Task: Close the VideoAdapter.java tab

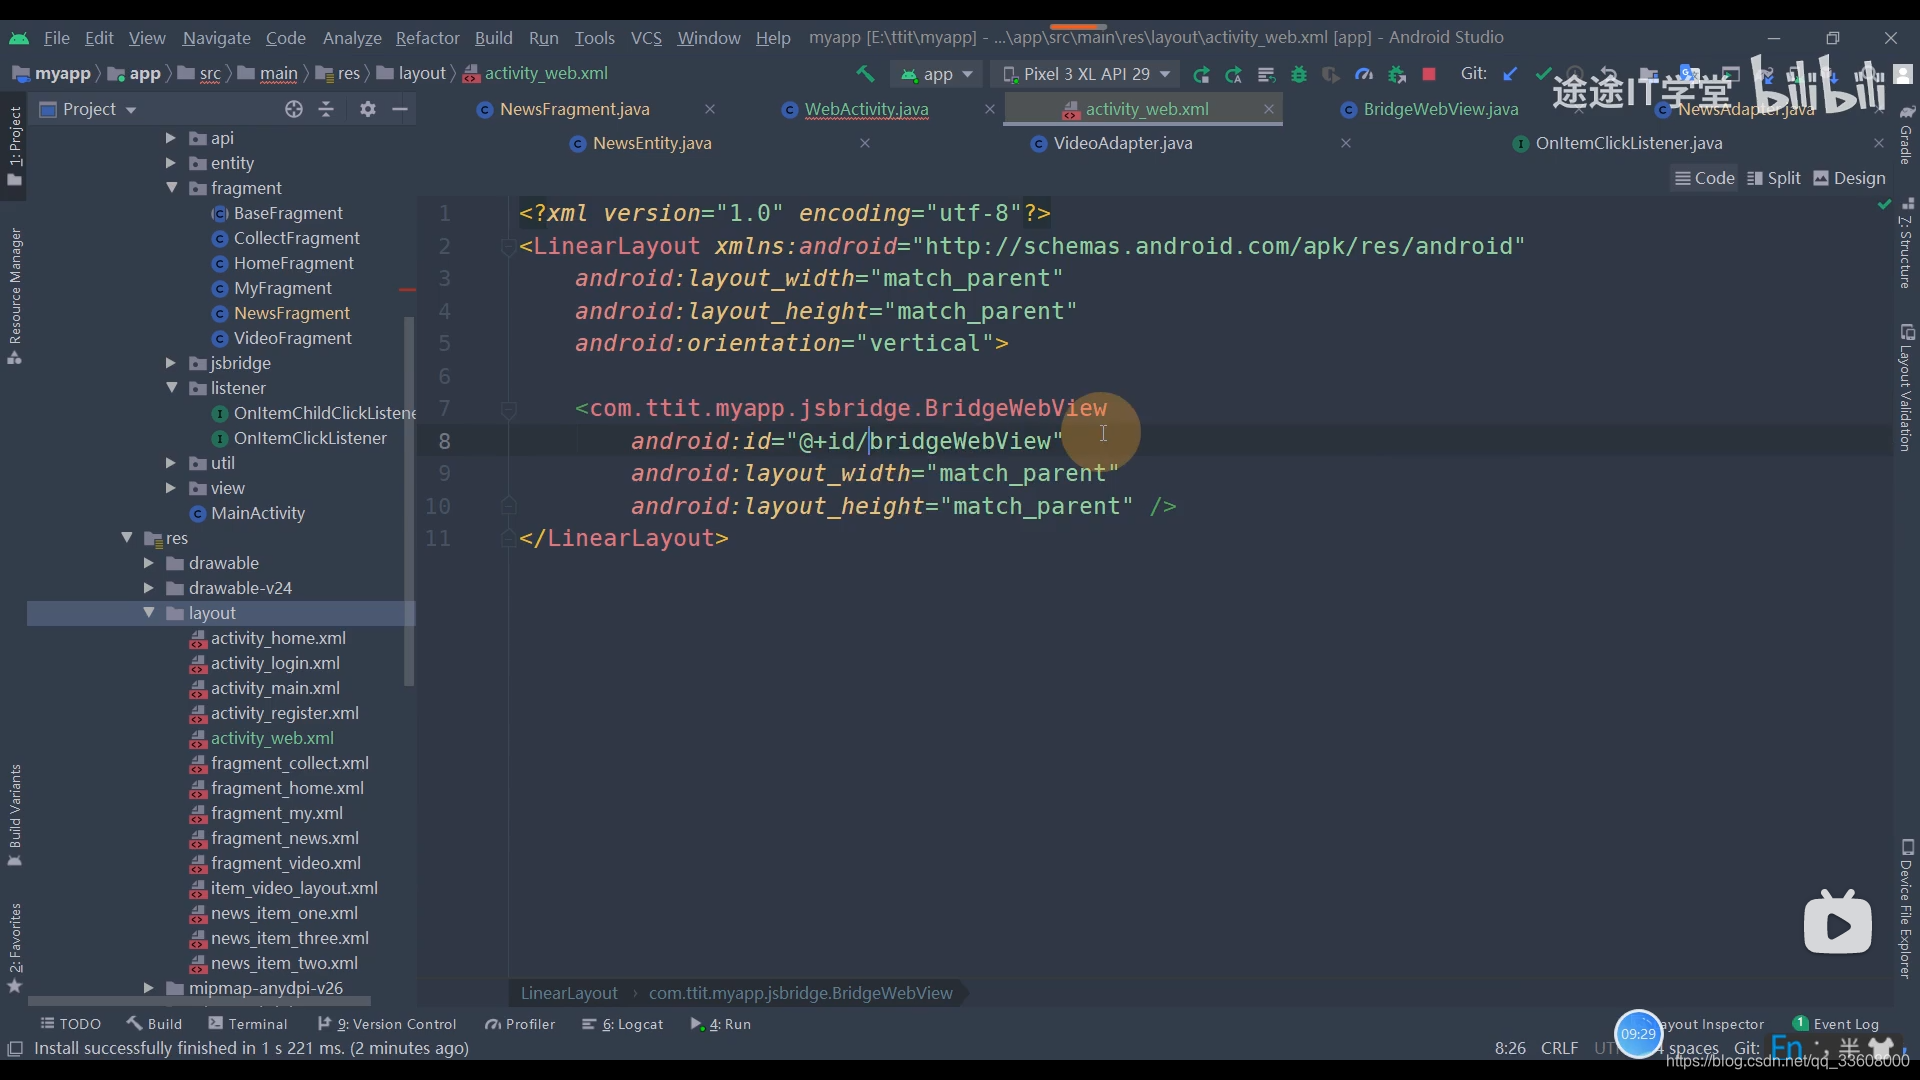Action: tap(1346, 143)
